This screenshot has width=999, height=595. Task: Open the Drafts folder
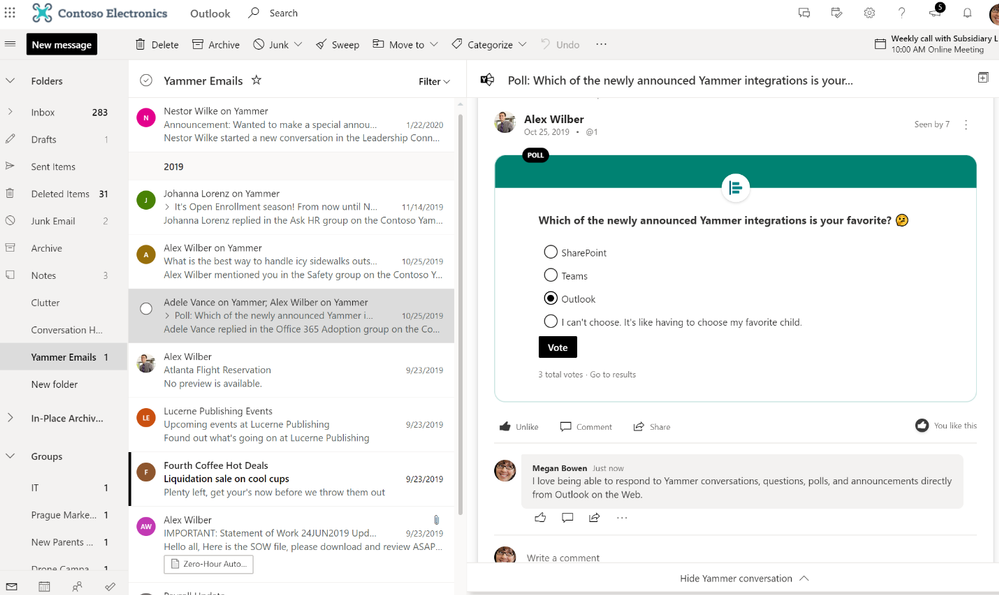[64, 140]
